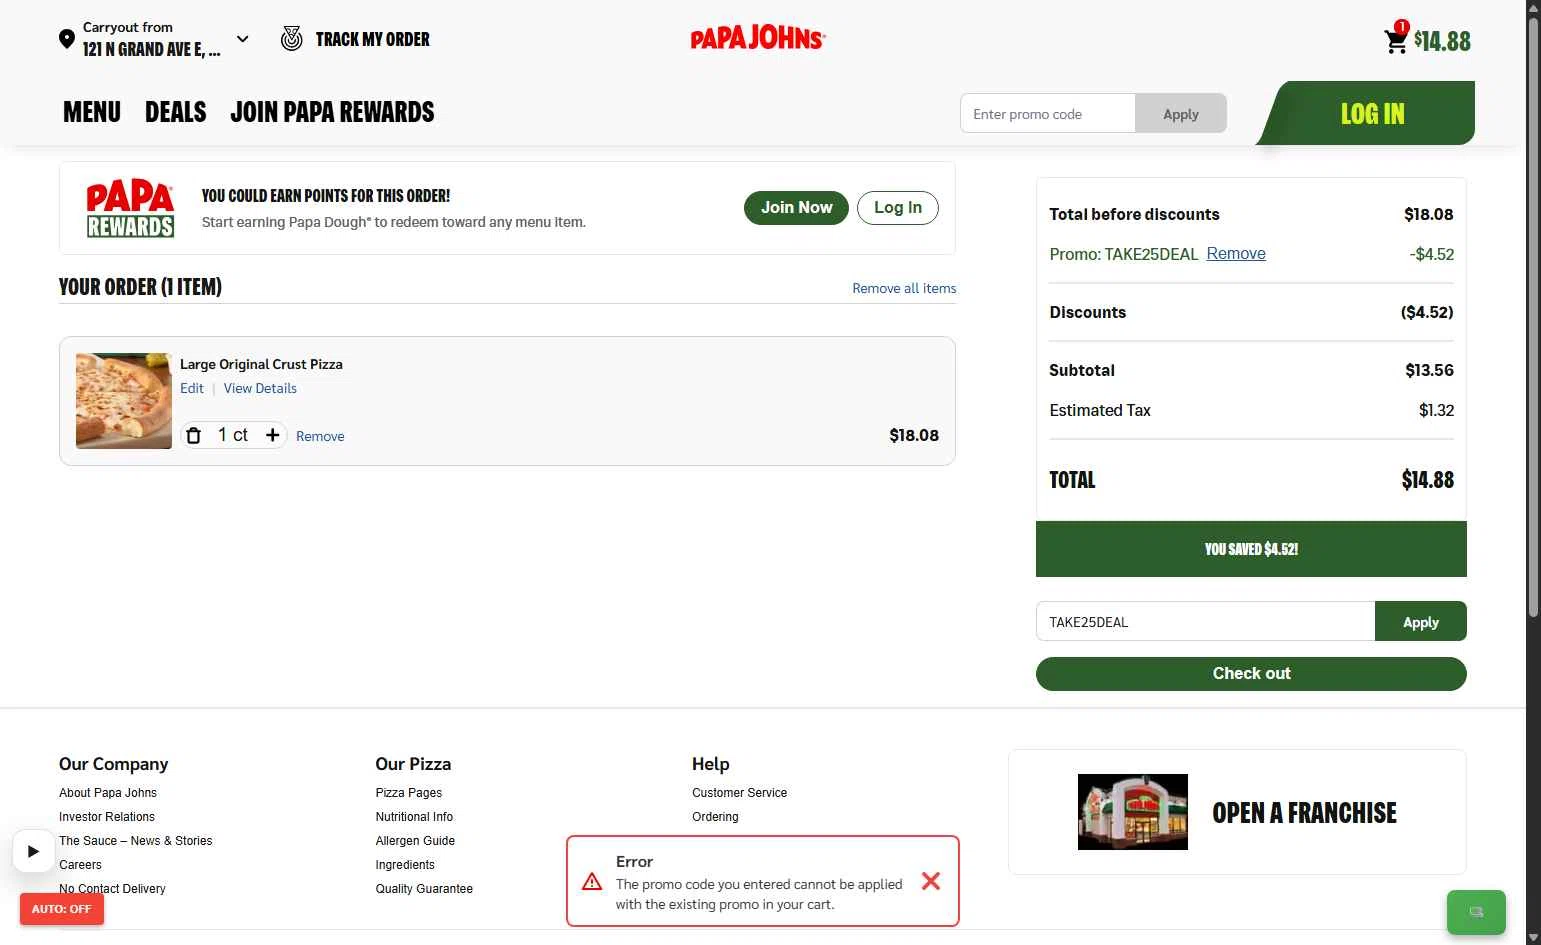Open View Details for the pizza

pos(260,388)
